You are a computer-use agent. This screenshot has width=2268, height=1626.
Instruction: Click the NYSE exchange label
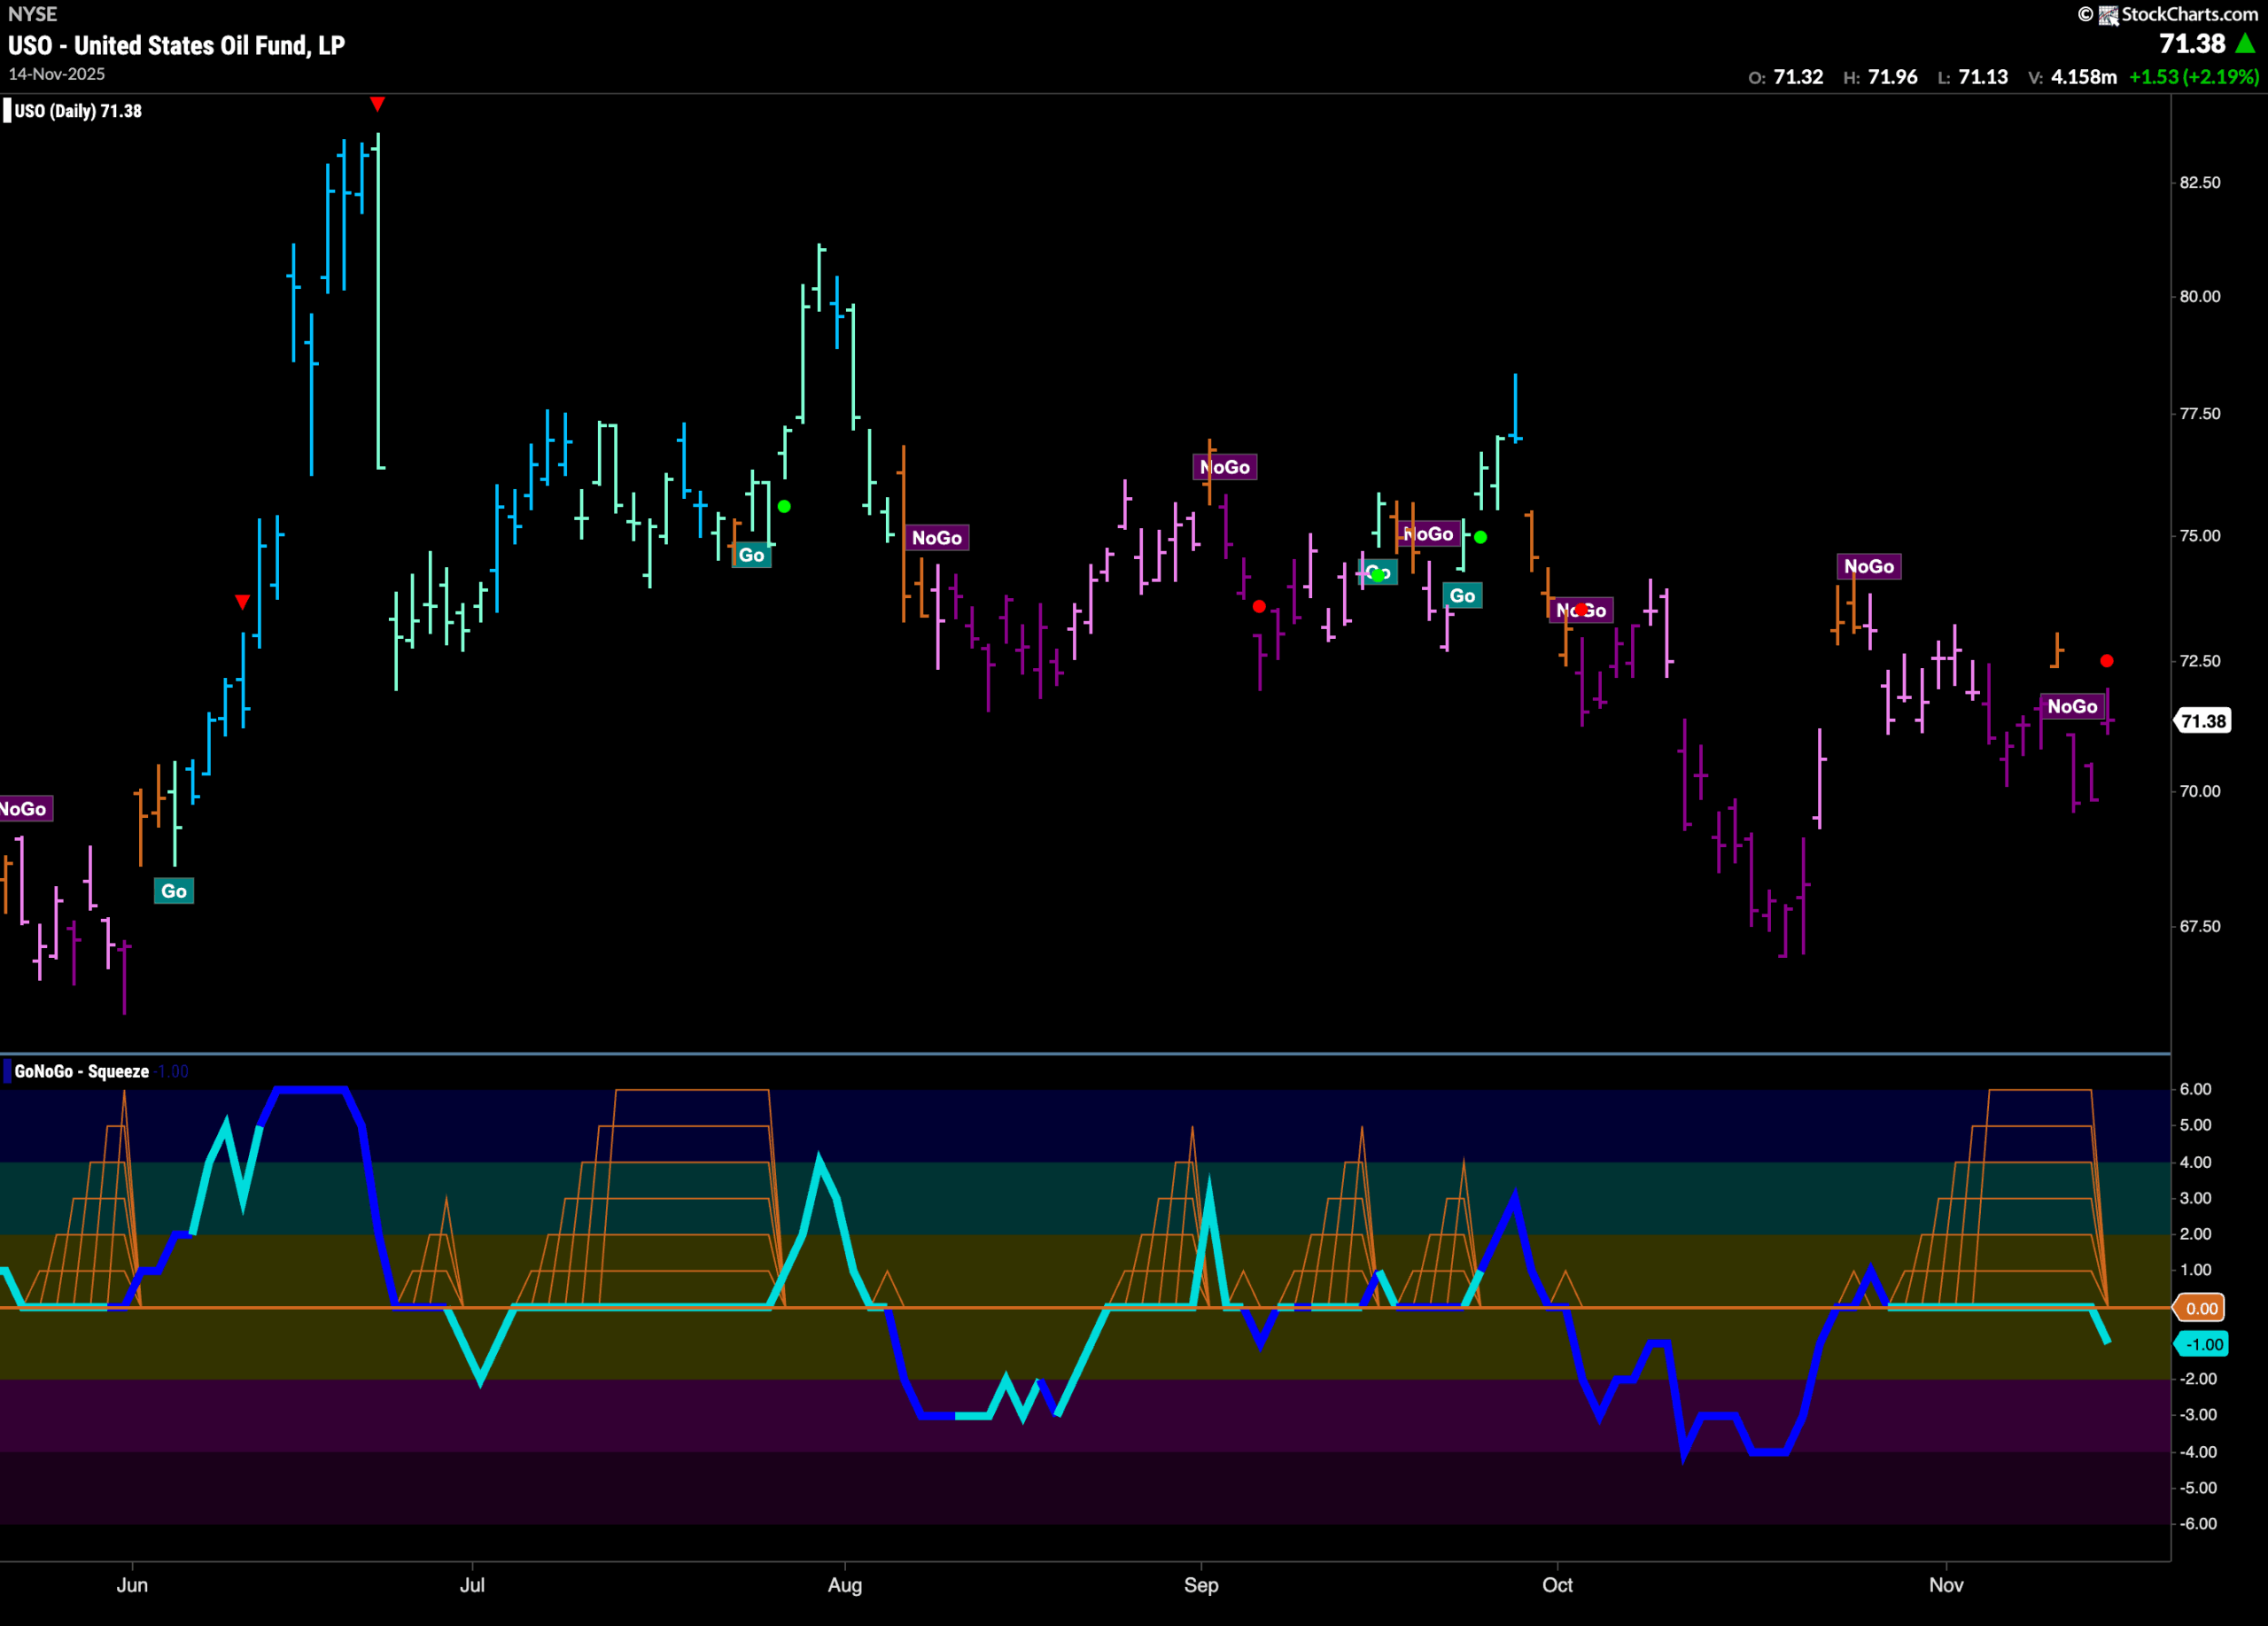coord(32,14)
